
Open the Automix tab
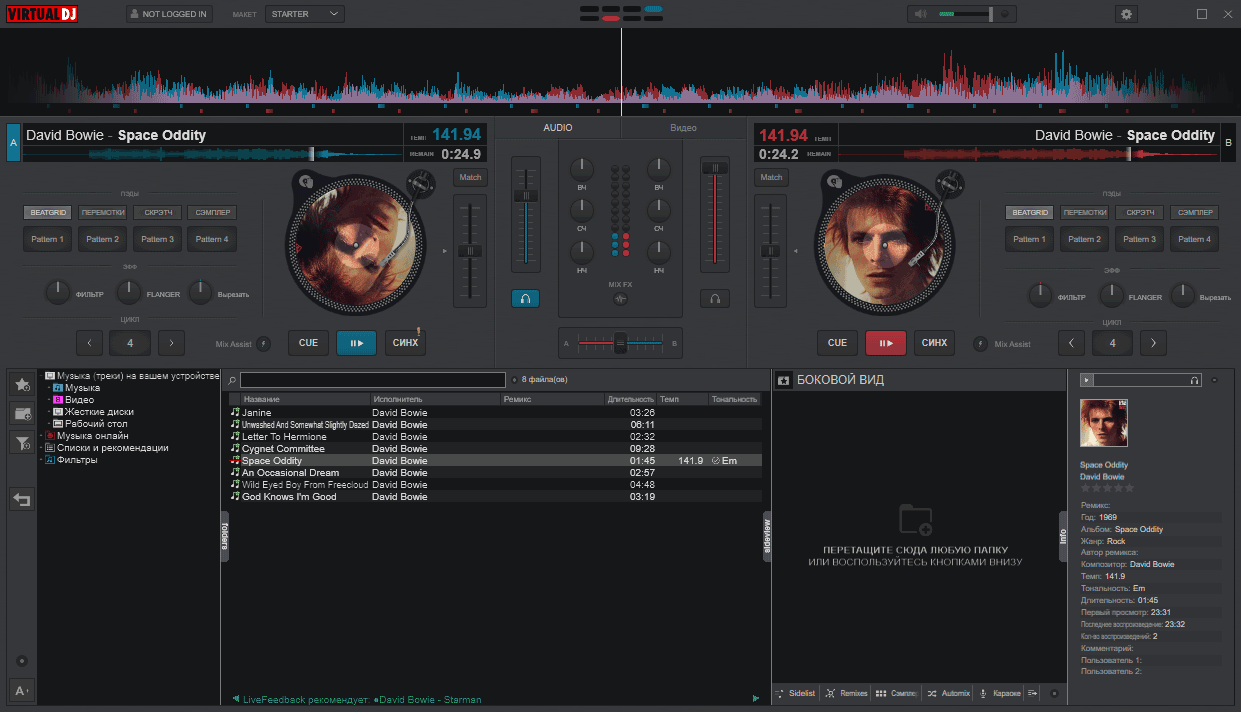click(948, 693)
